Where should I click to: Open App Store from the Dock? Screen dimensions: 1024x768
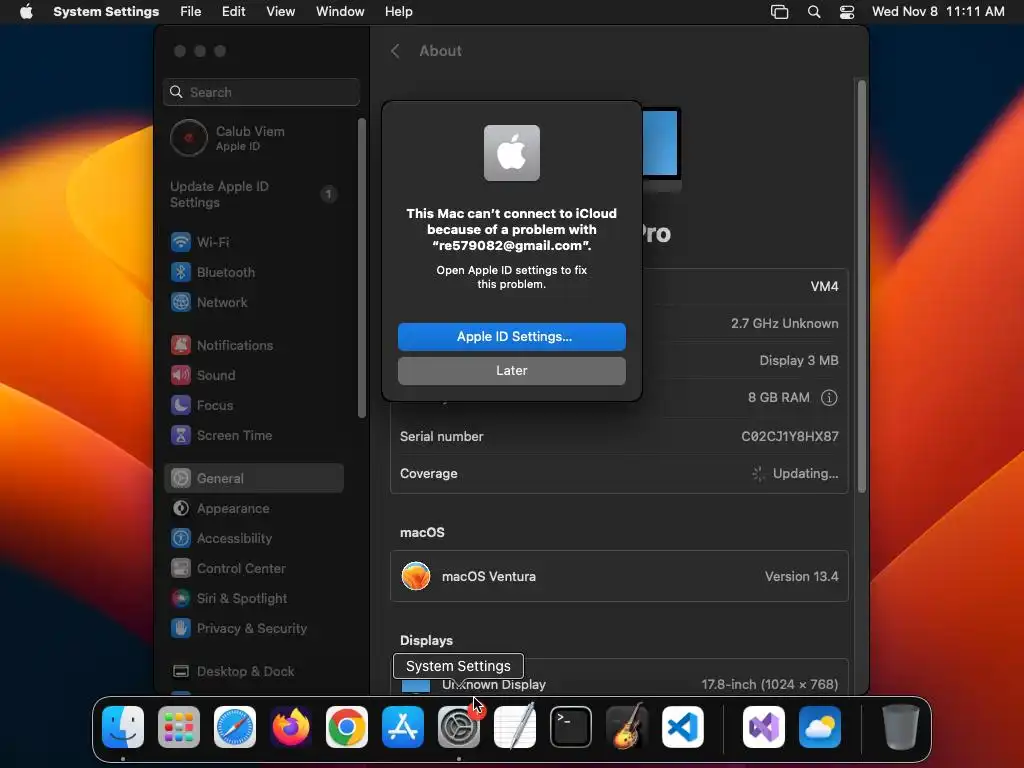point(403,727)
